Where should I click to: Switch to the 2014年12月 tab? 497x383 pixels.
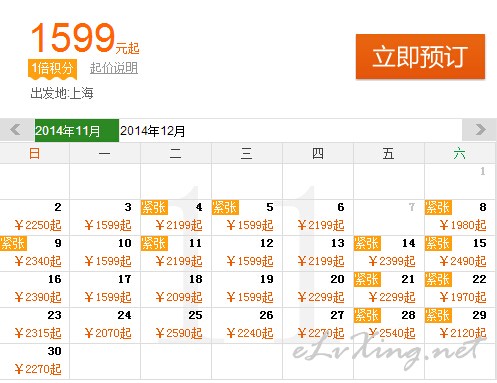point(152,131)
